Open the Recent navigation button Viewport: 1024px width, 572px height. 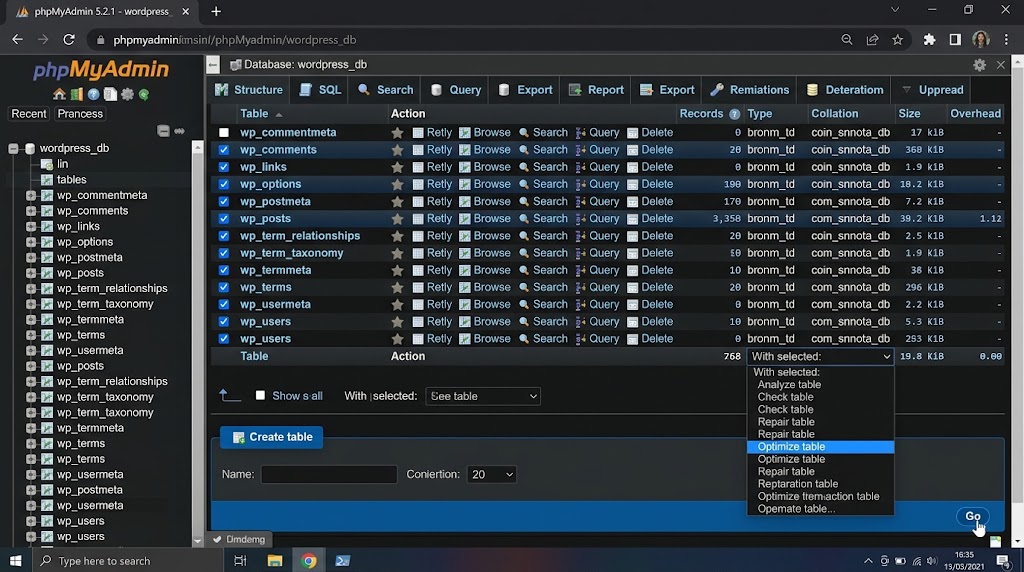coord(29,114)
